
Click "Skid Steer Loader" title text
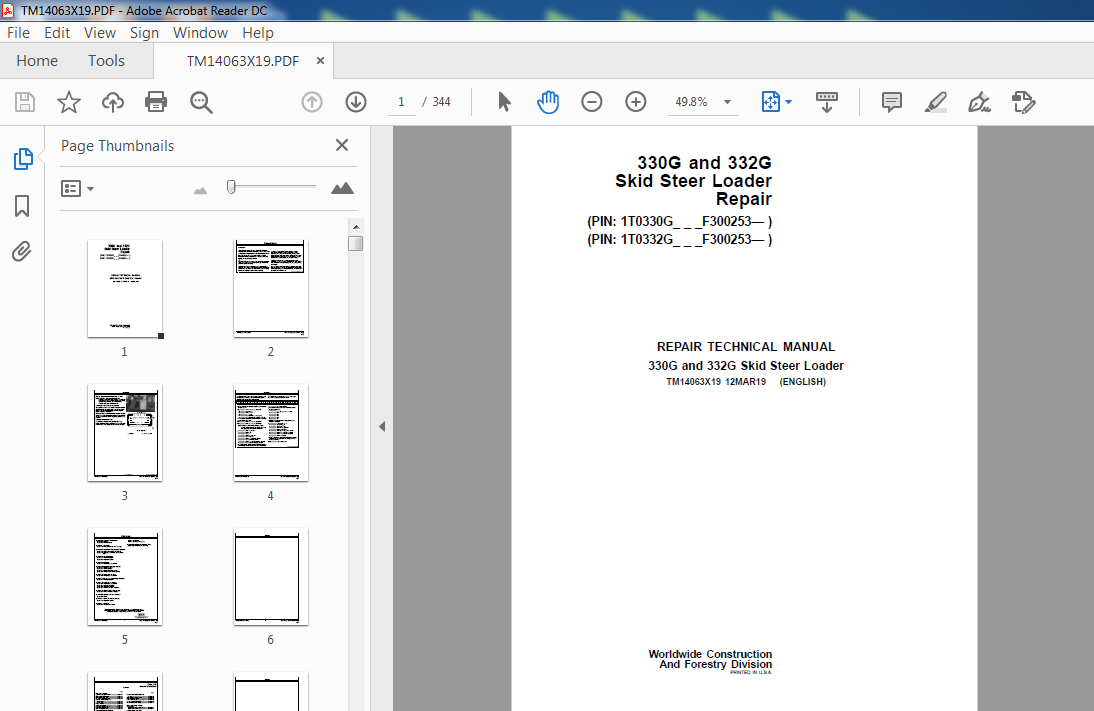coord(693,181)
